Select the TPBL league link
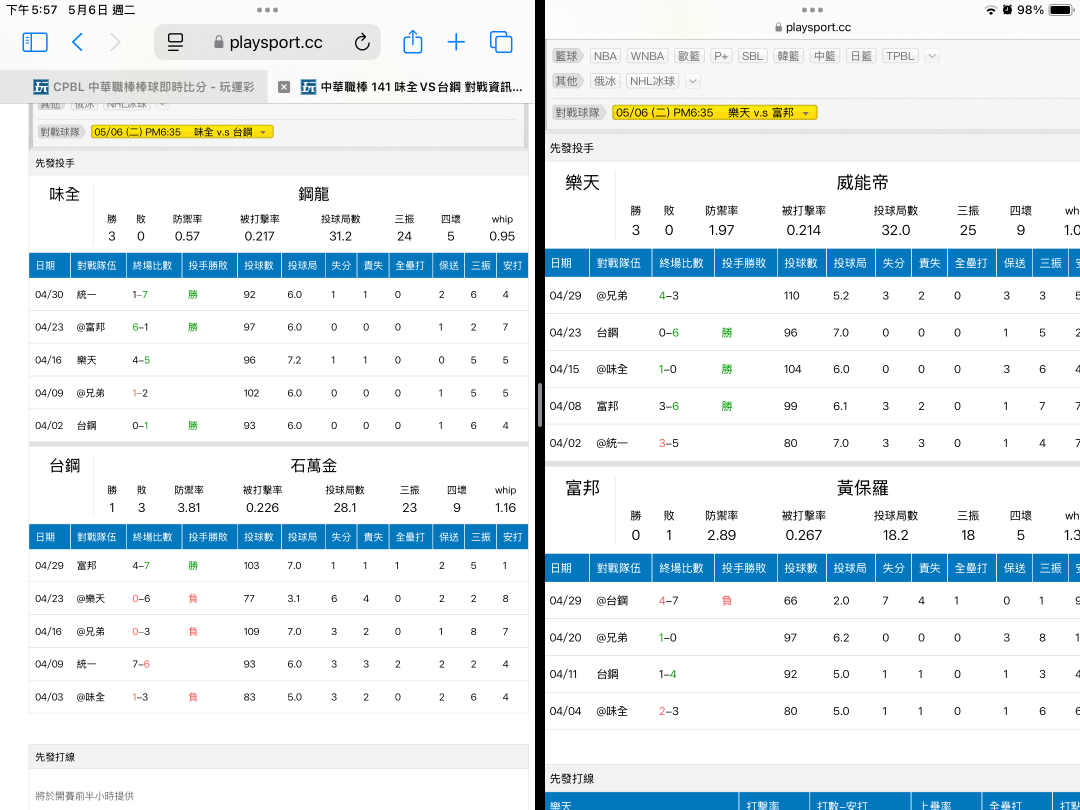 (900, 56)
